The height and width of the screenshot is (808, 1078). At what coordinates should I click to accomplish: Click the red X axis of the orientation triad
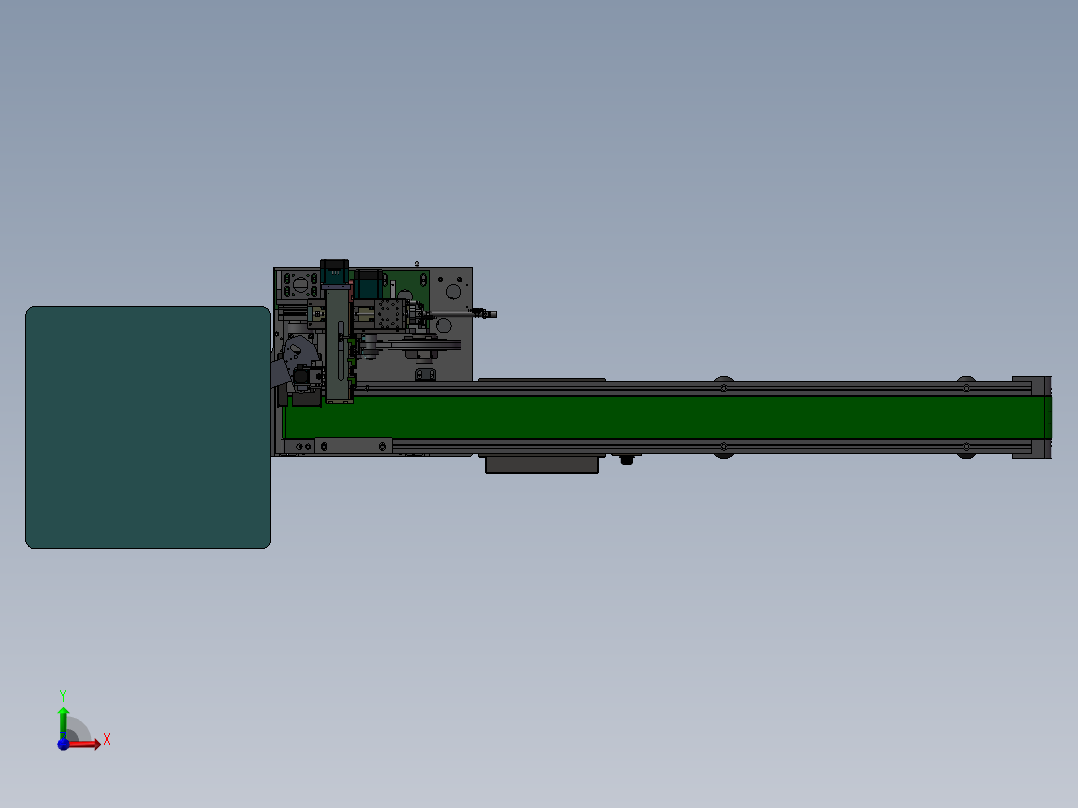[x=85, y=743]
